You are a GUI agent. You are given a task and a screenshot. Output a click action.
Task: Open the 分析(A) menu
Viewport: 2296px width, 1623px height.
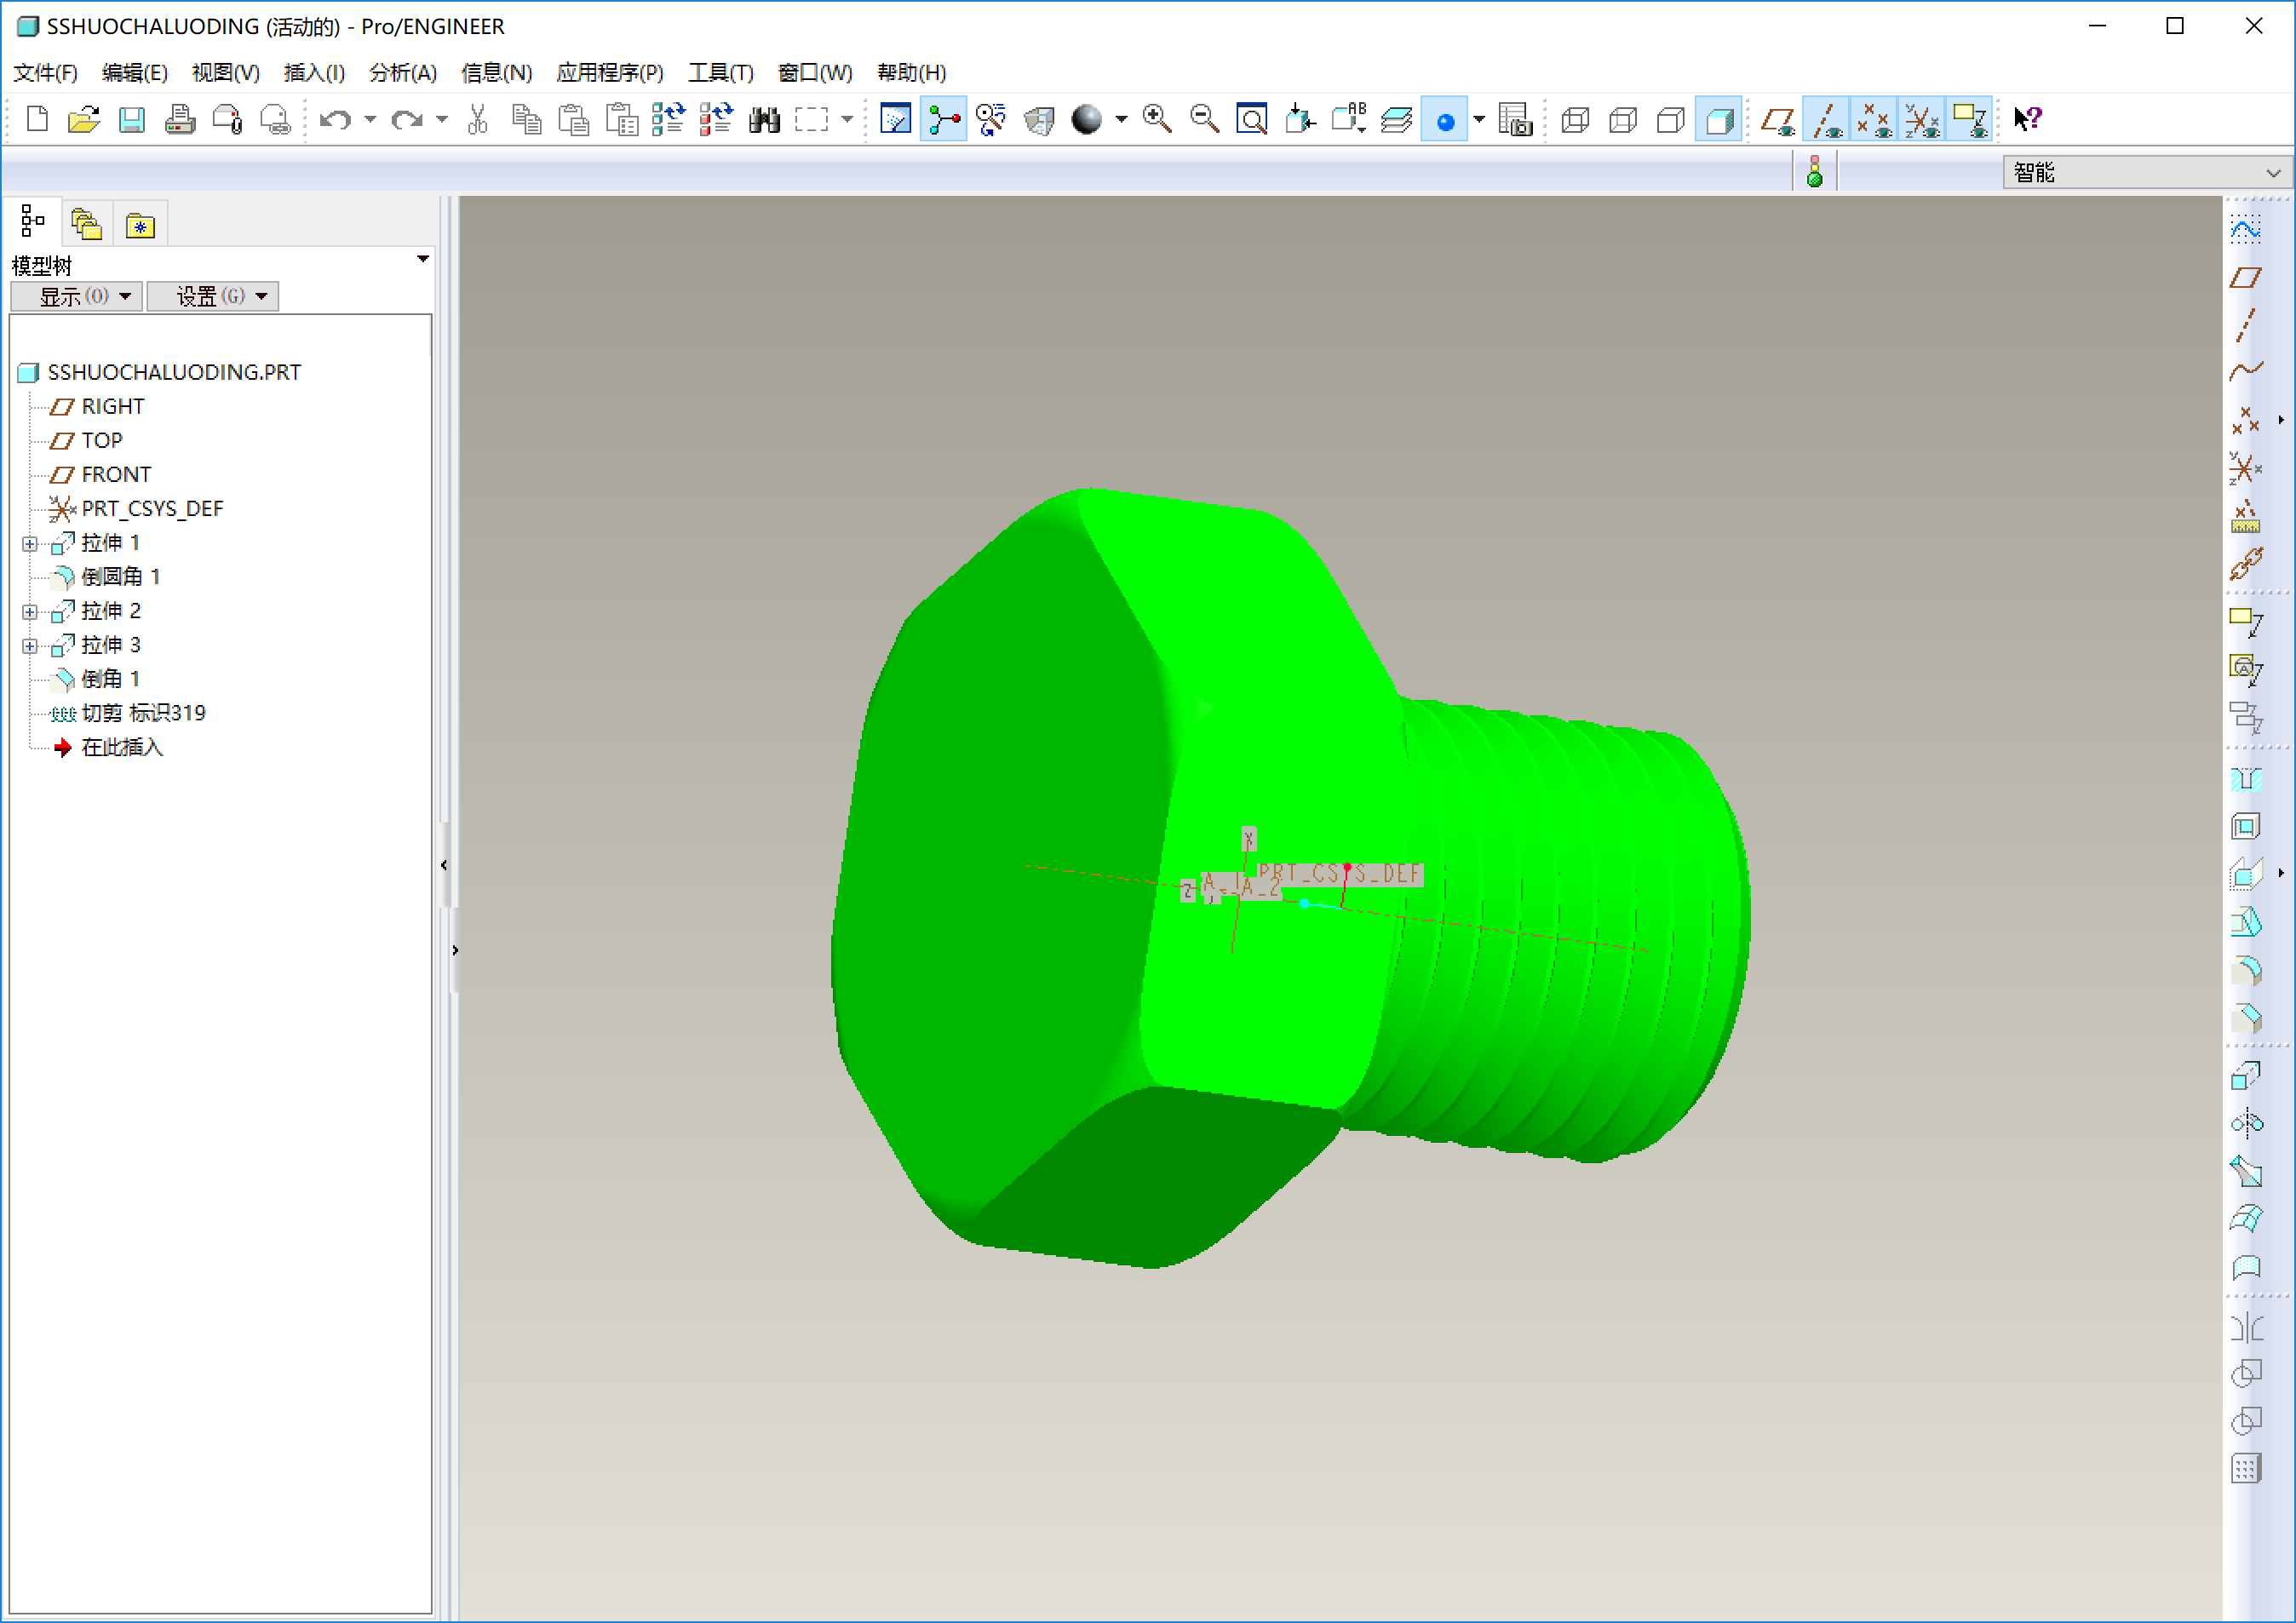[x=402, y=72]
